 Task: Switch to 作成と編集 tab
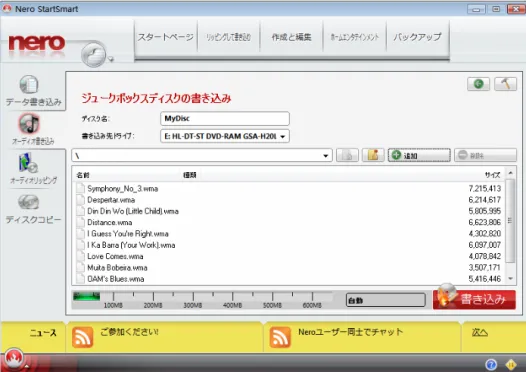[291, 37]
